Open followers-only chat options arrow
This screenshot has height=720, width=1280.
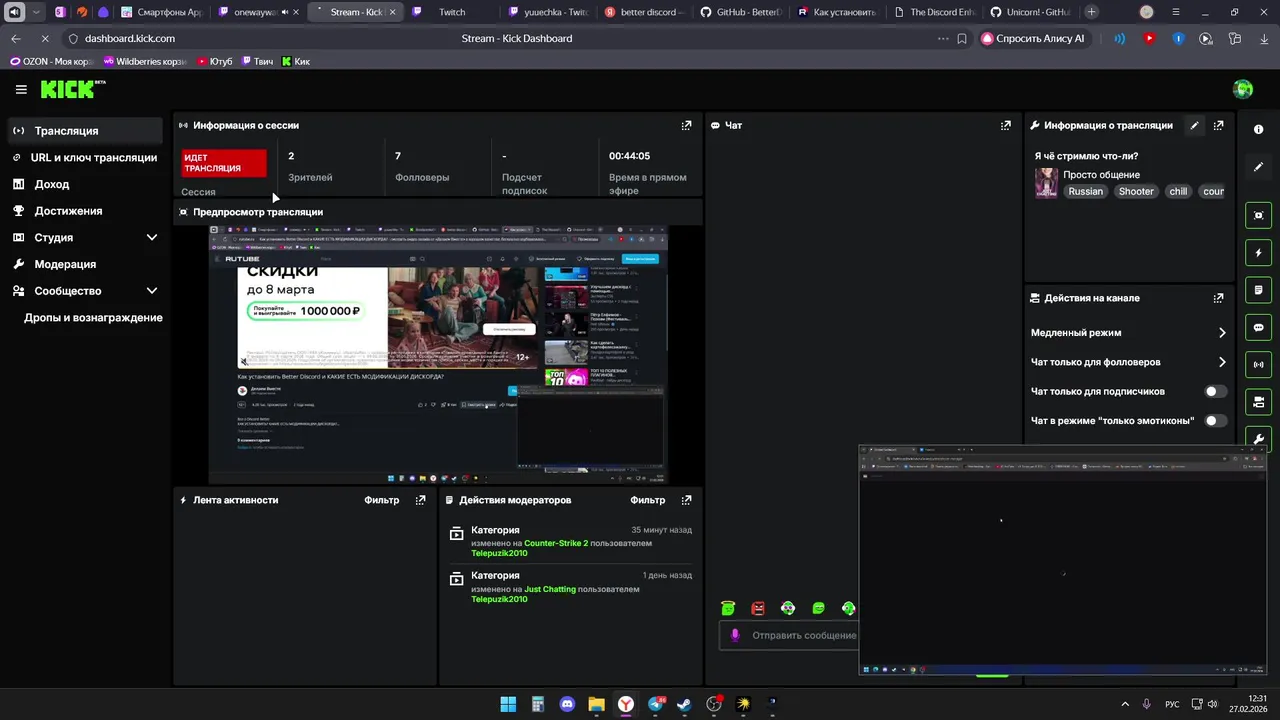1221,362
